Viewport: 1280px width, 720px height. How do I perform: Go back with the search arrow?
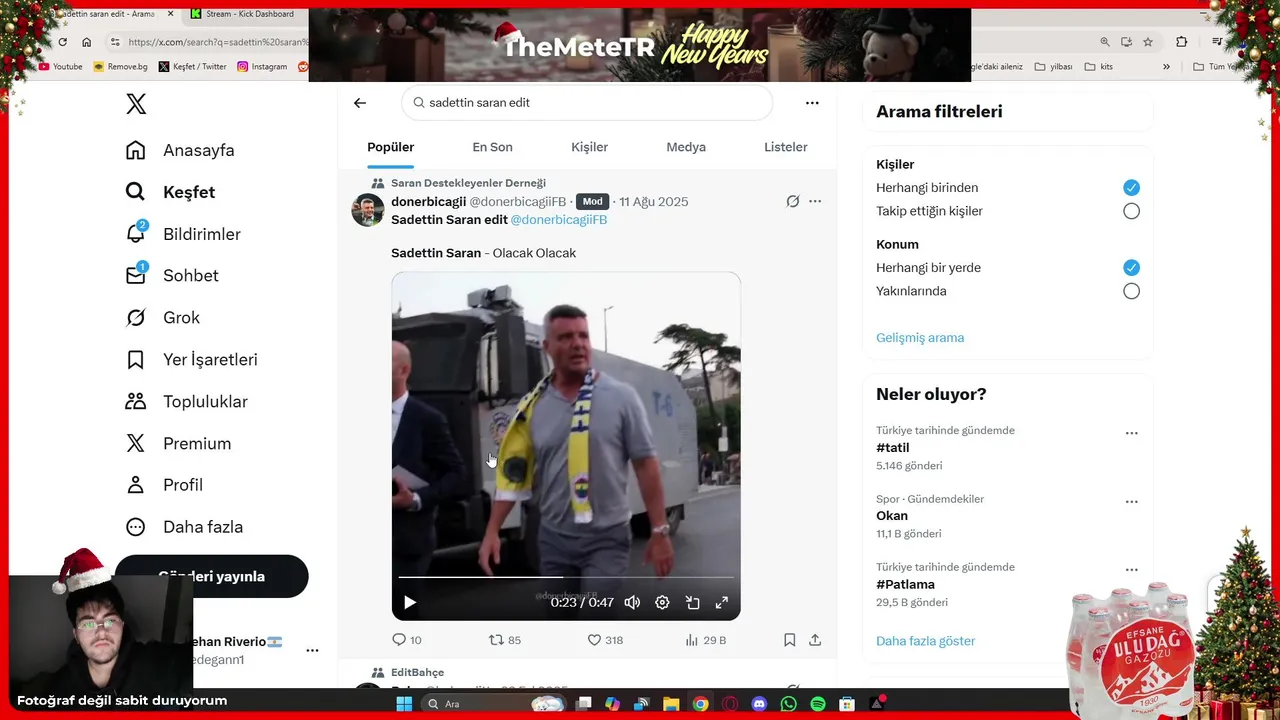tap(360, 103)
